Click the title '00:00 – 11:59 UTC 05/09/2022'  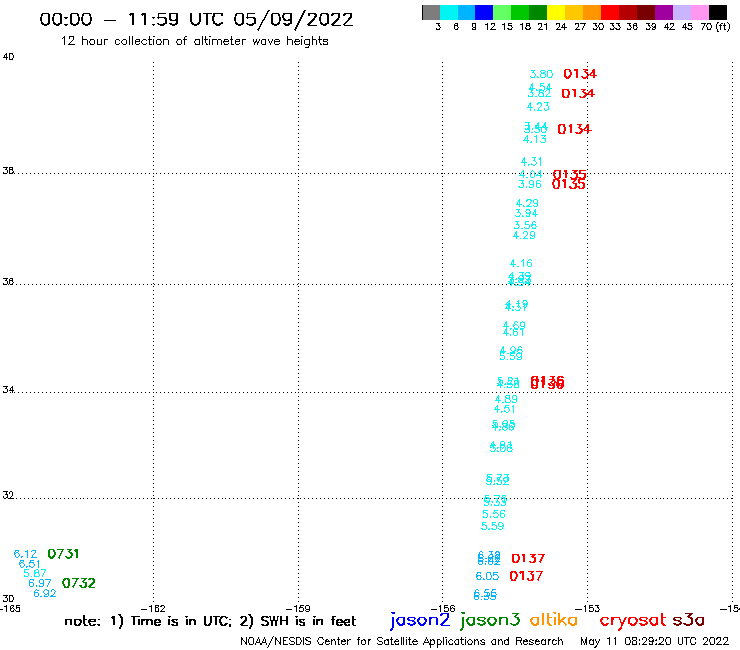click(x=196, y=20)
